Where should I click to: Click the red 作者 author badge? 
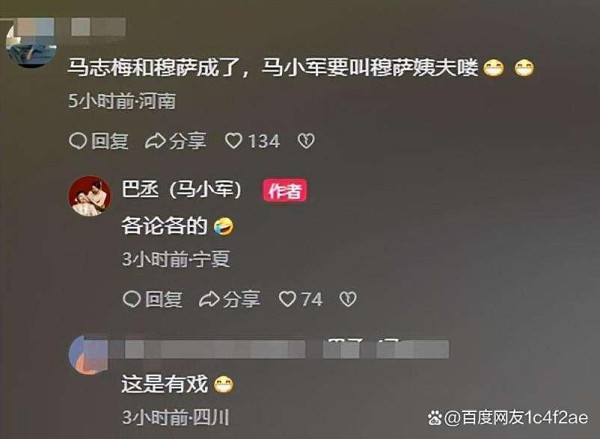[285, 190]
